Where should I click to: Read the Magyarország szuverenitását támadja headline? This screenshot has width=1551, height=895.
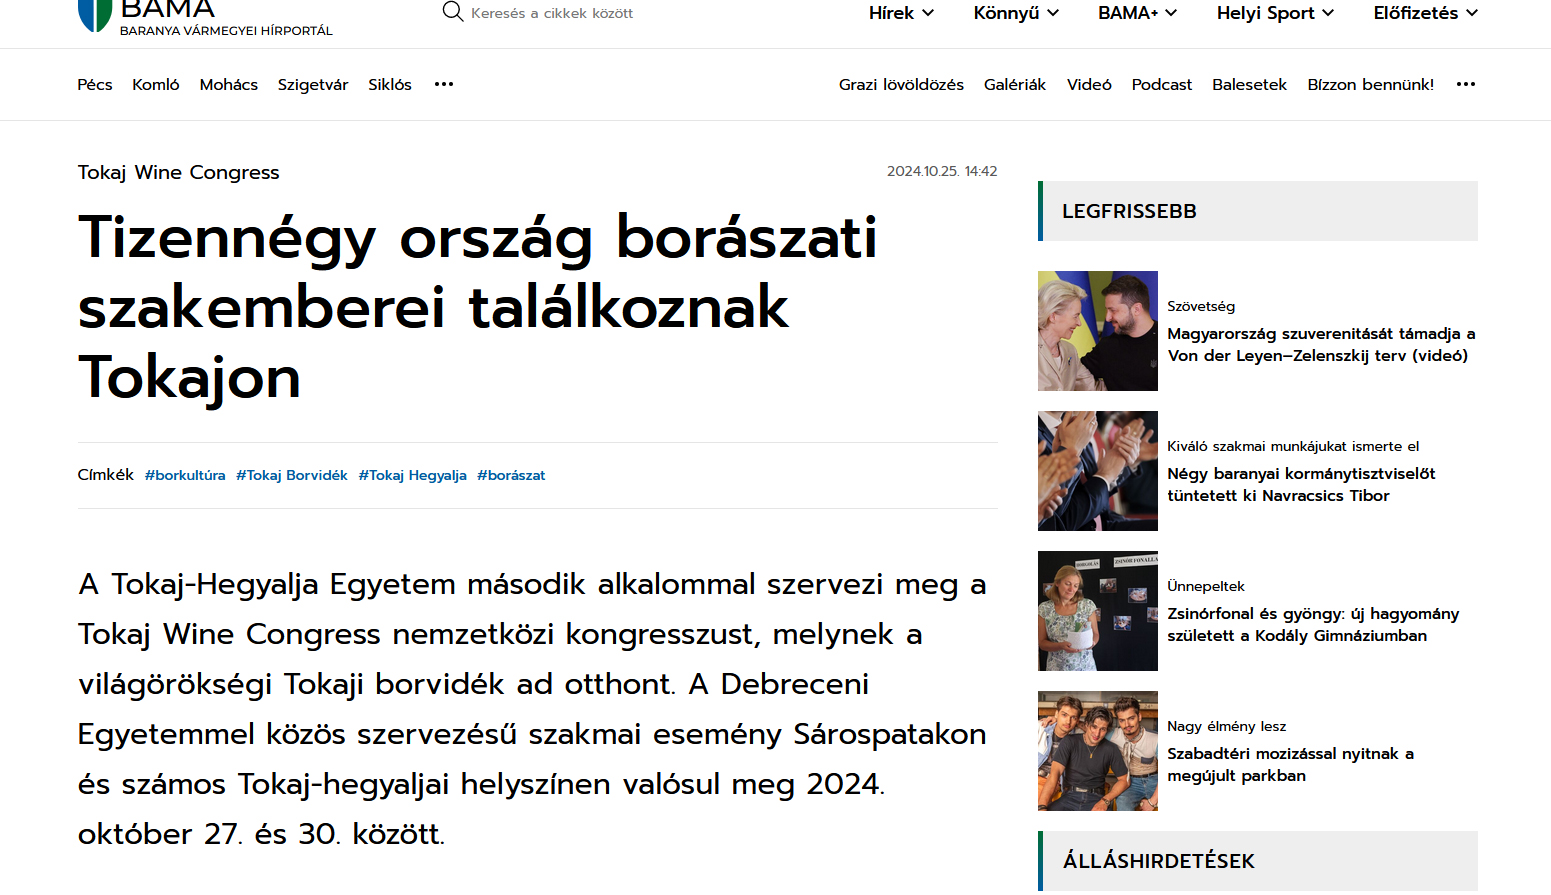(x=1321, y=345)
